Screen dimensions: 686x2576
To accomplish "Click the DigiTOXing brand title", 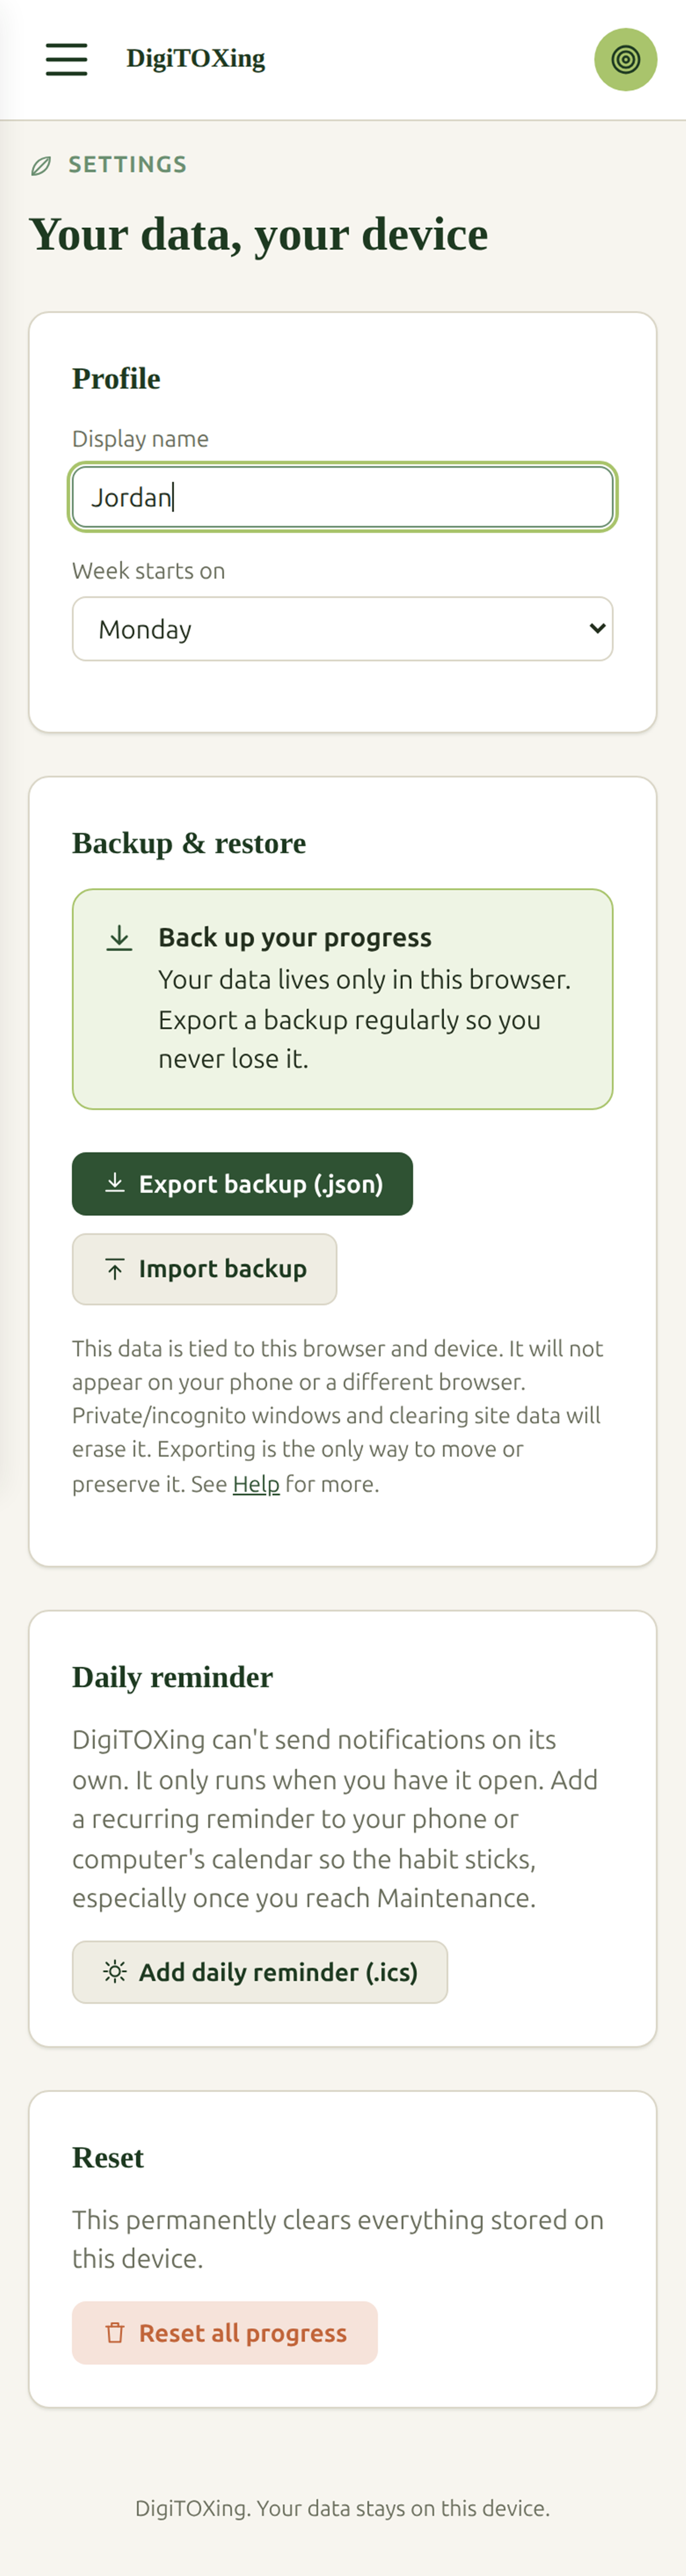I will 196,59.
